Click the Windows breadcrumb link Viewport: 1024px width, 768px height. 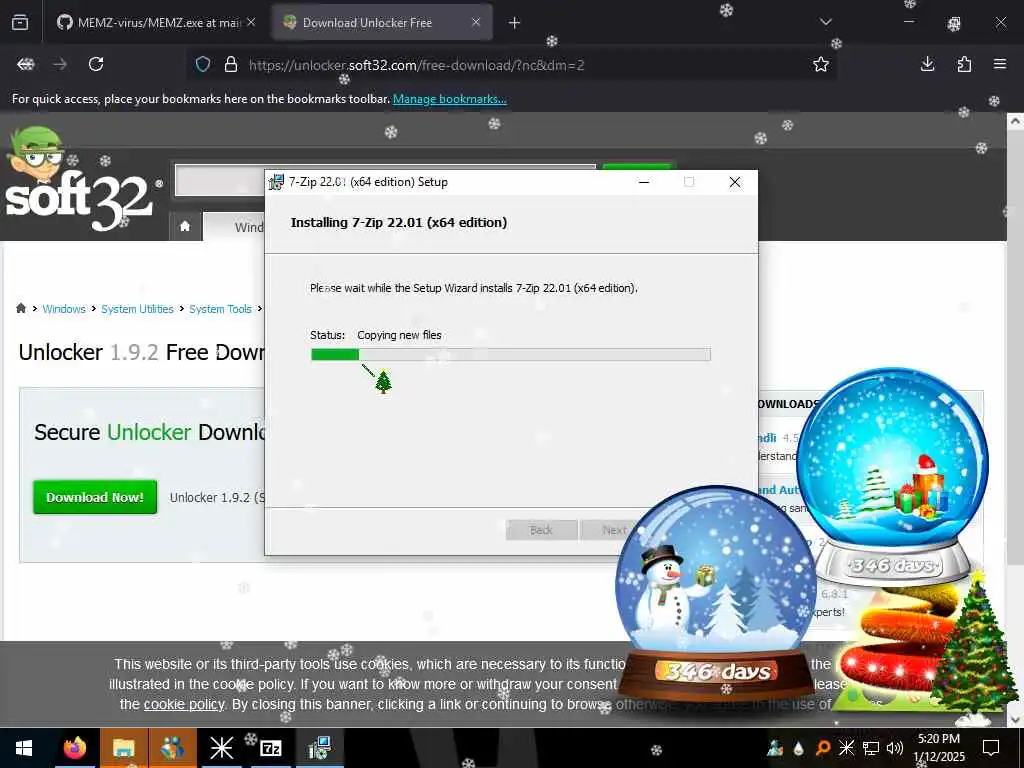[64, 309]
